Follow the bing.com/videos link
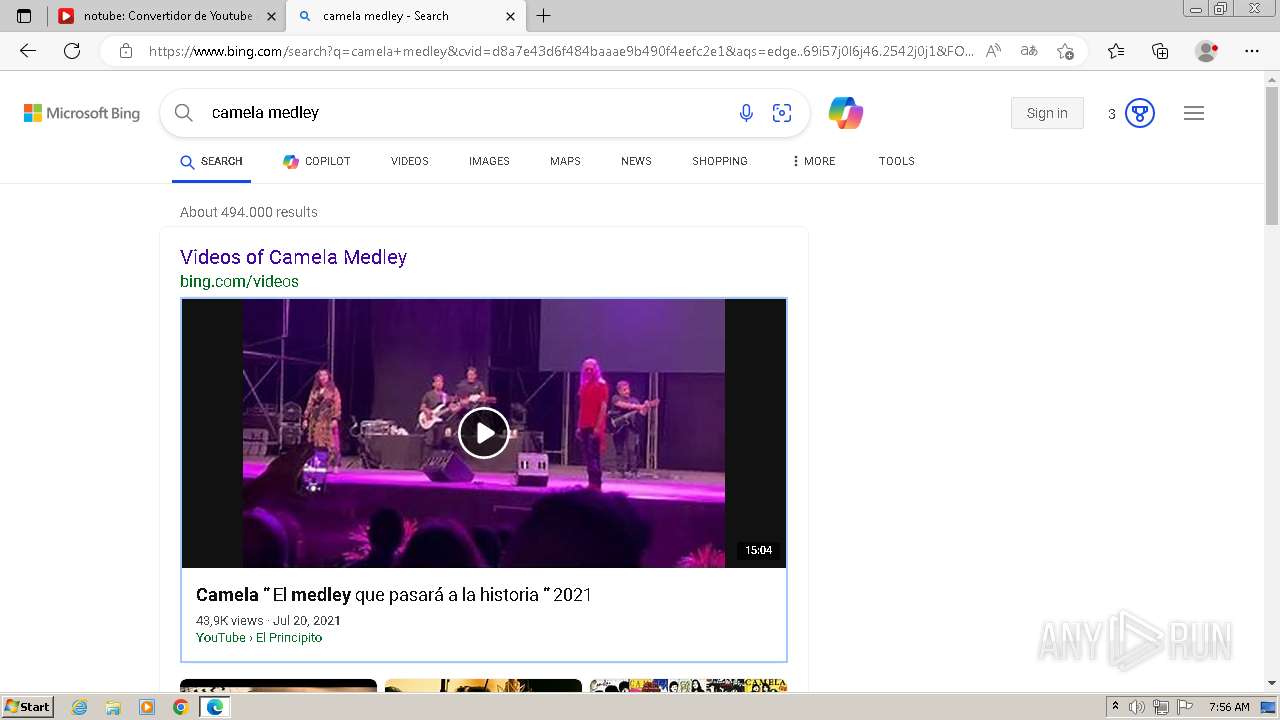Screen dimensions: 1280x720 pyautogui.click(x=239, y=282)
